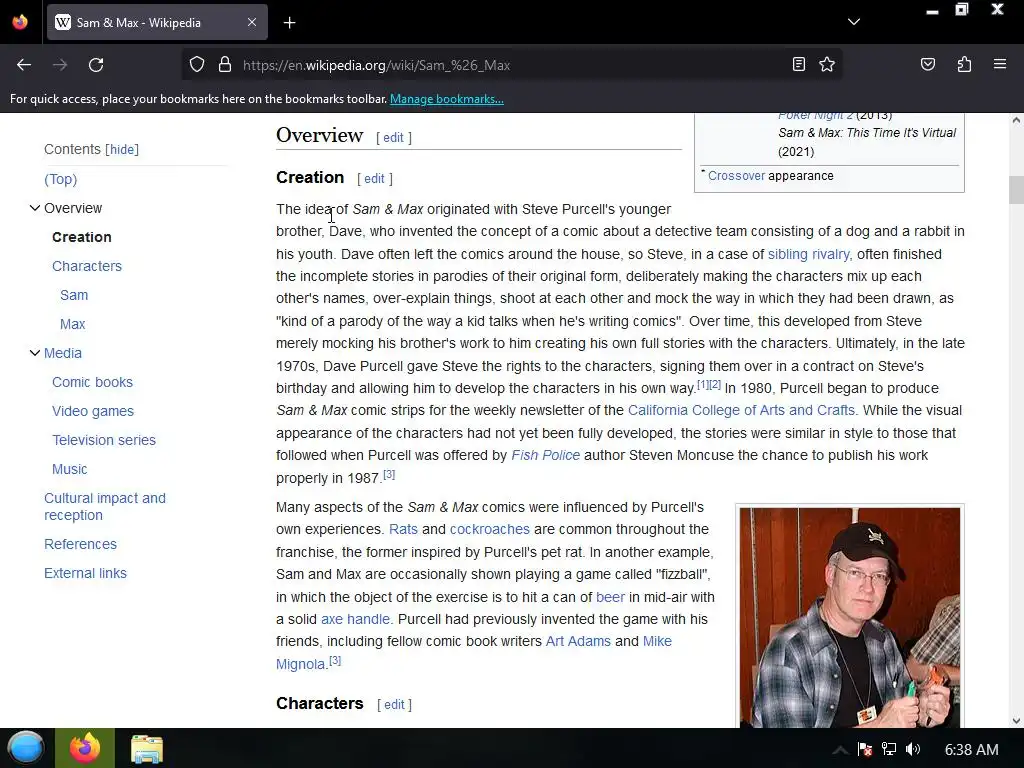
Task: Select the Sam & Max - Wikipedia tab
Action: (157, 22)
